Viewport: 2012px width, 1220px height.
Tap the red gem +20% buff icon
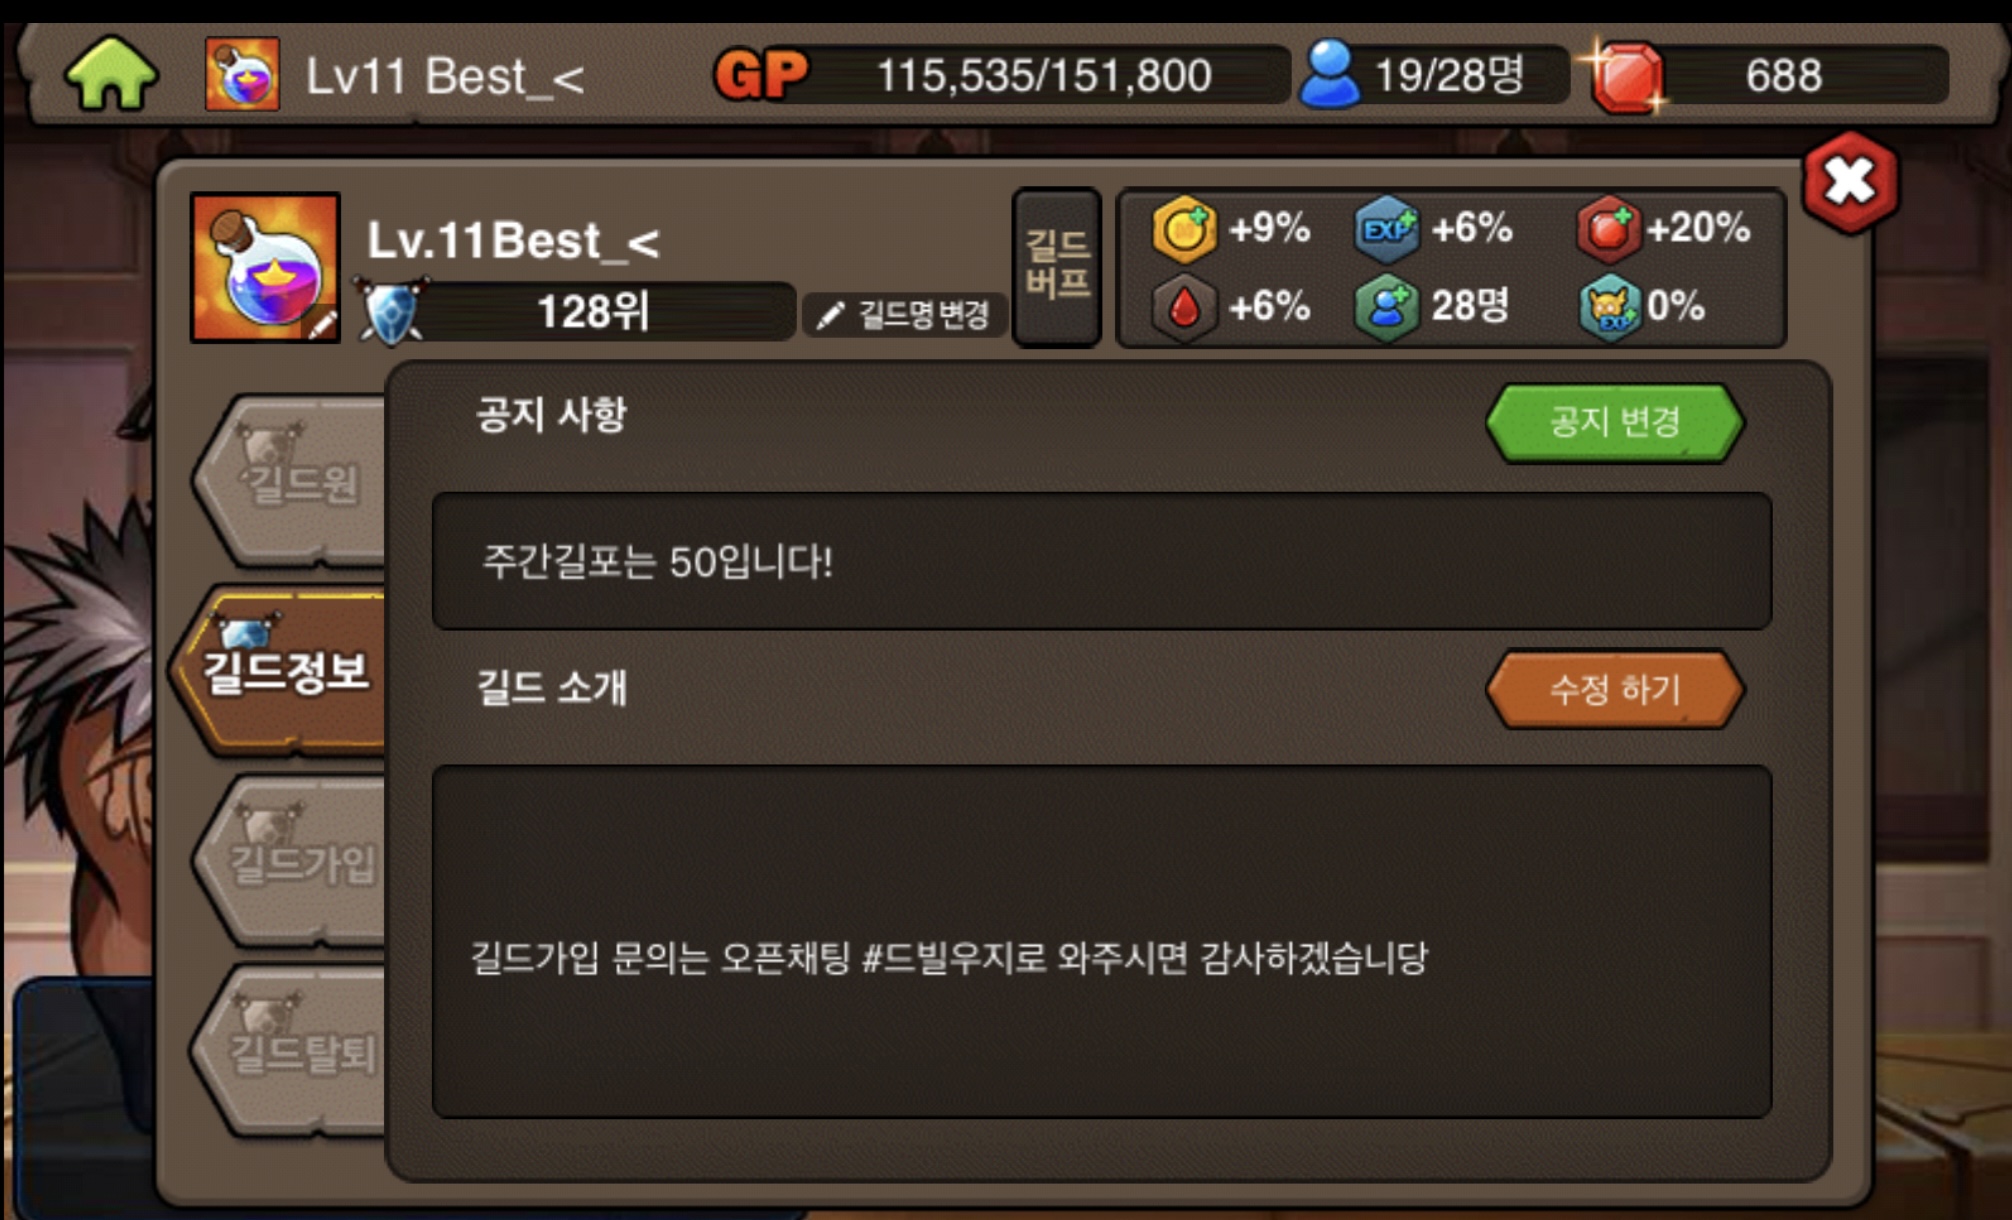coord(1608,229)
